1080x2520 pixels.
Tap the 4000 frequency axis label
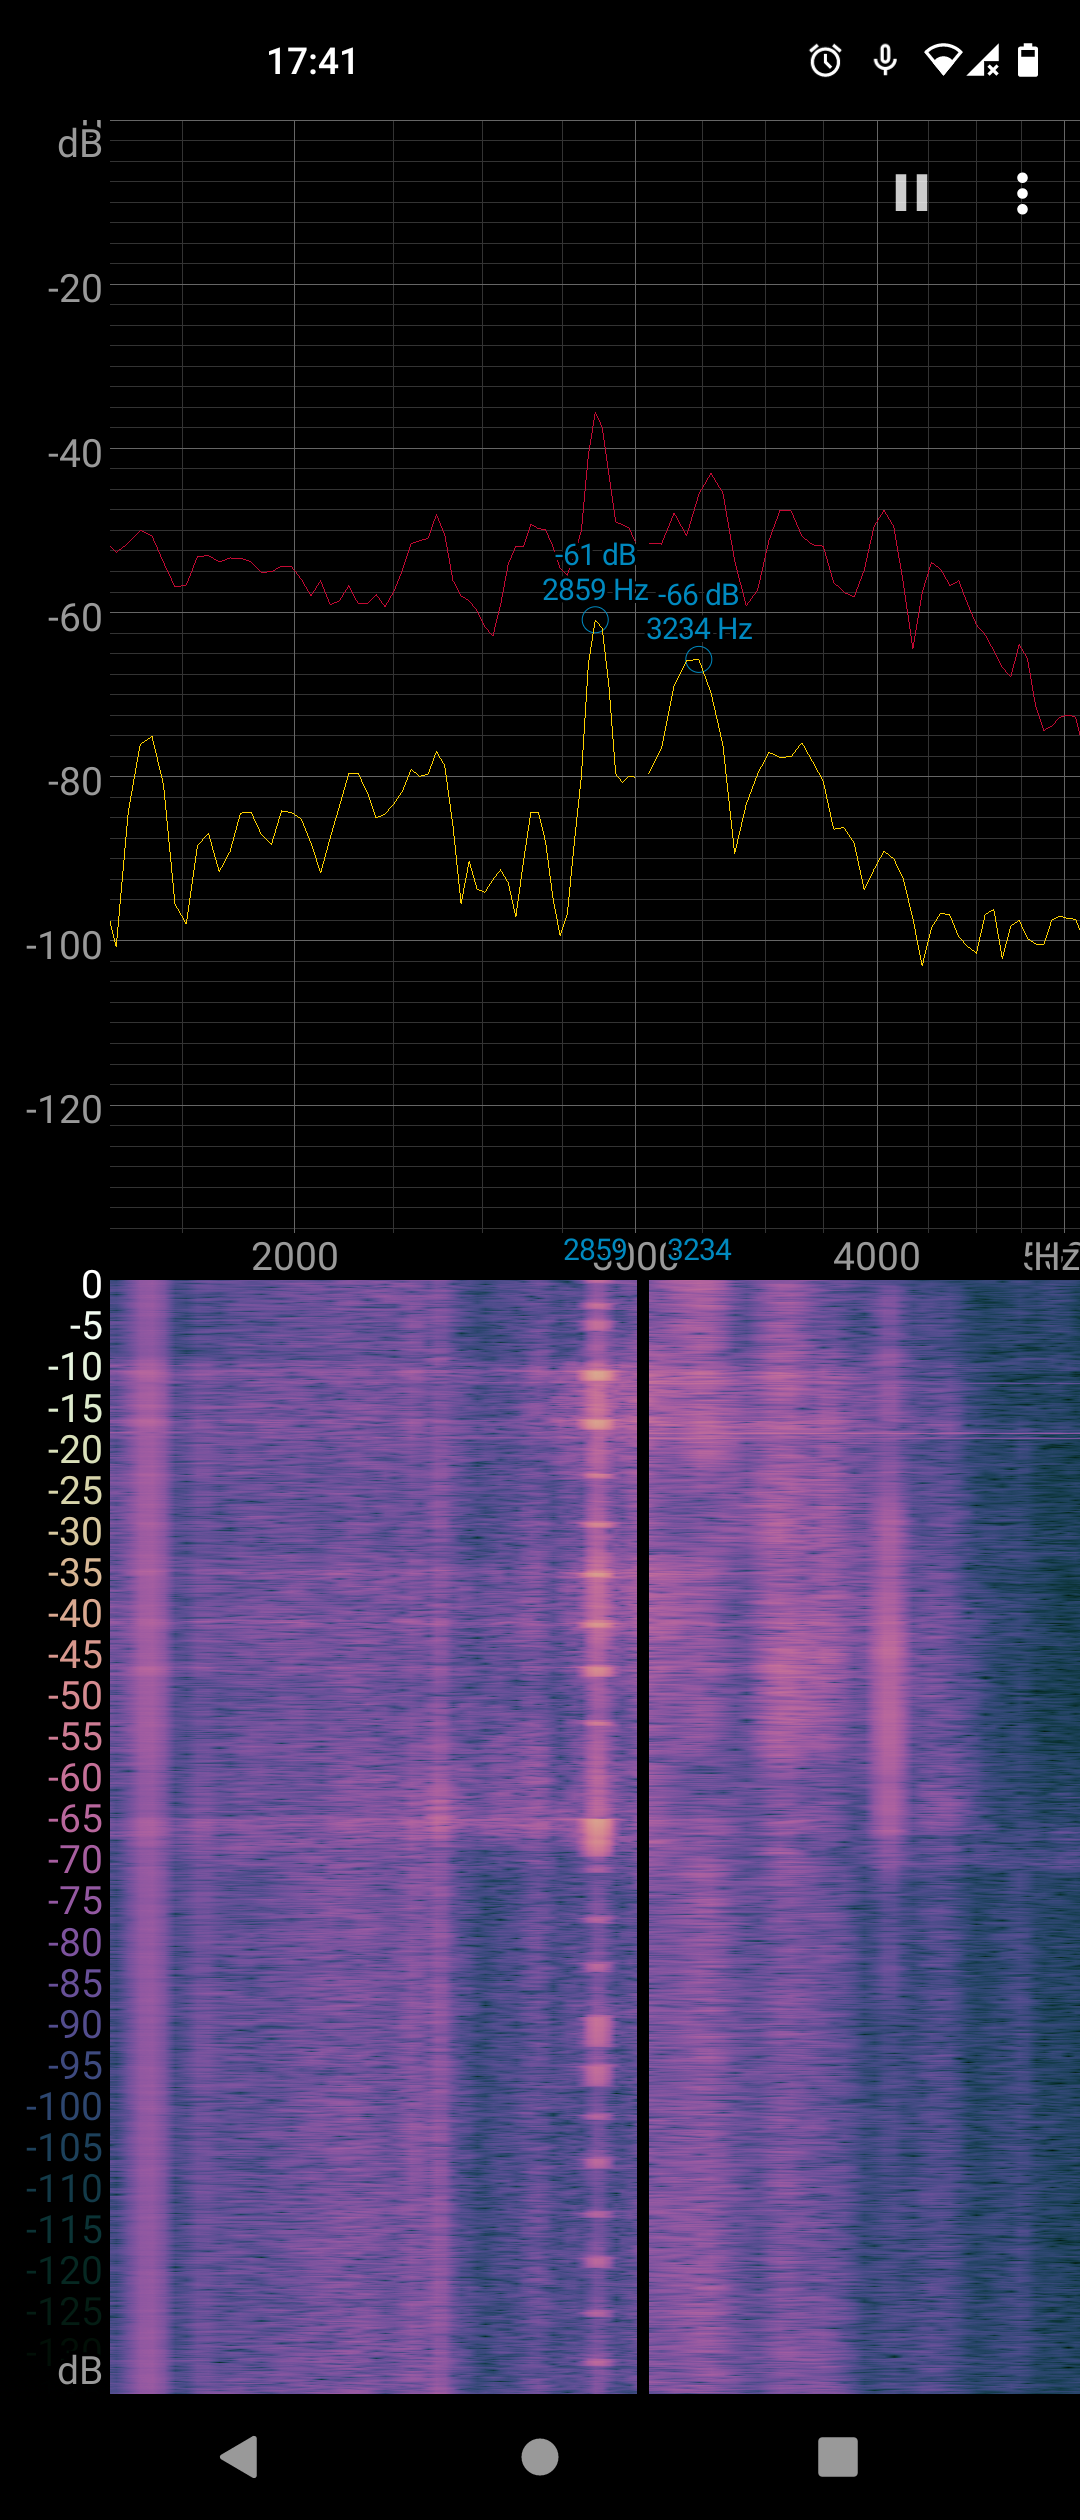pos(876,1257)
